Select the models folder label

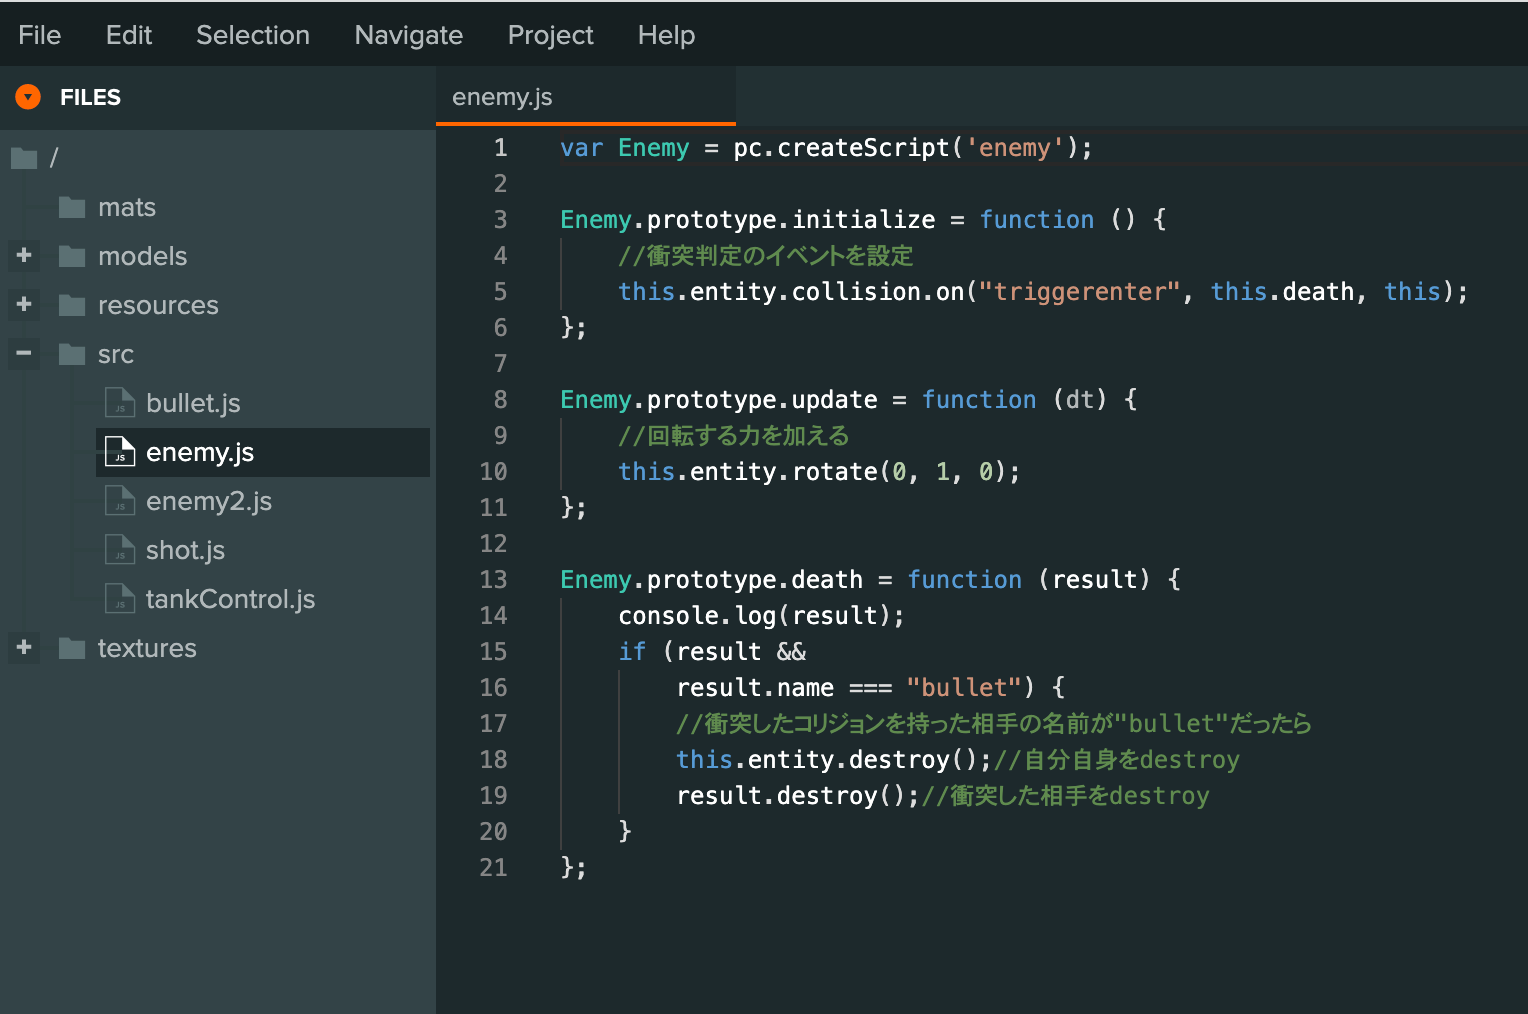pos(143,256)
